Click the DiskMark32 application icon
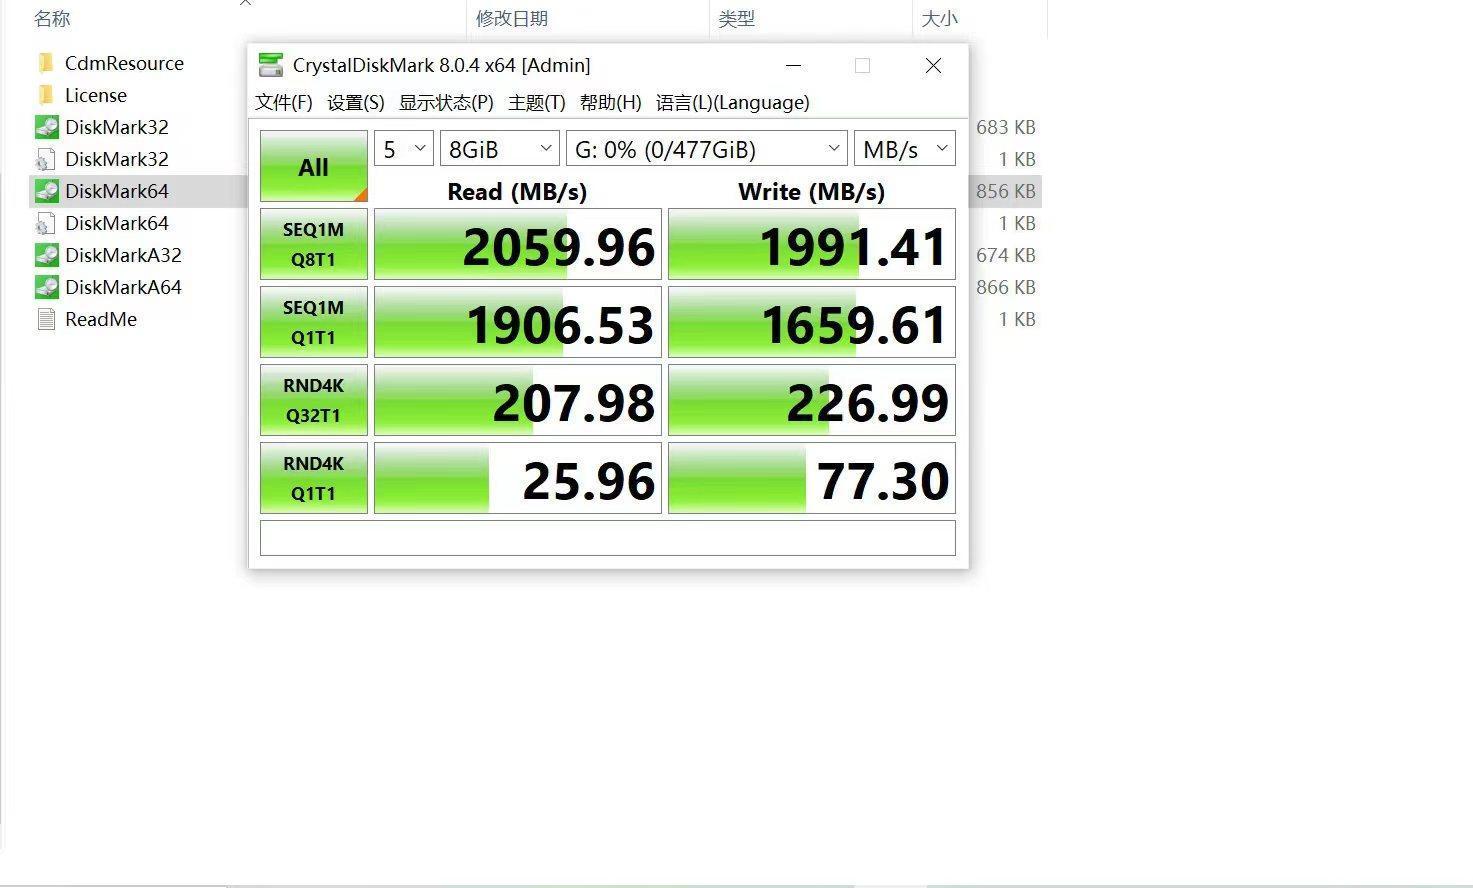Viewport: 1473px width, 888px height. [x=46, y=127]
